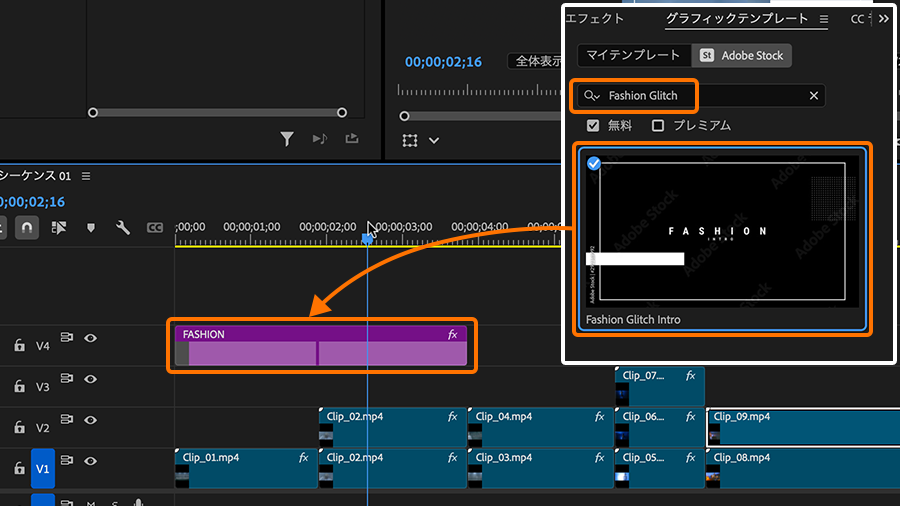Toggle the CC caption track button

point(155,228)
